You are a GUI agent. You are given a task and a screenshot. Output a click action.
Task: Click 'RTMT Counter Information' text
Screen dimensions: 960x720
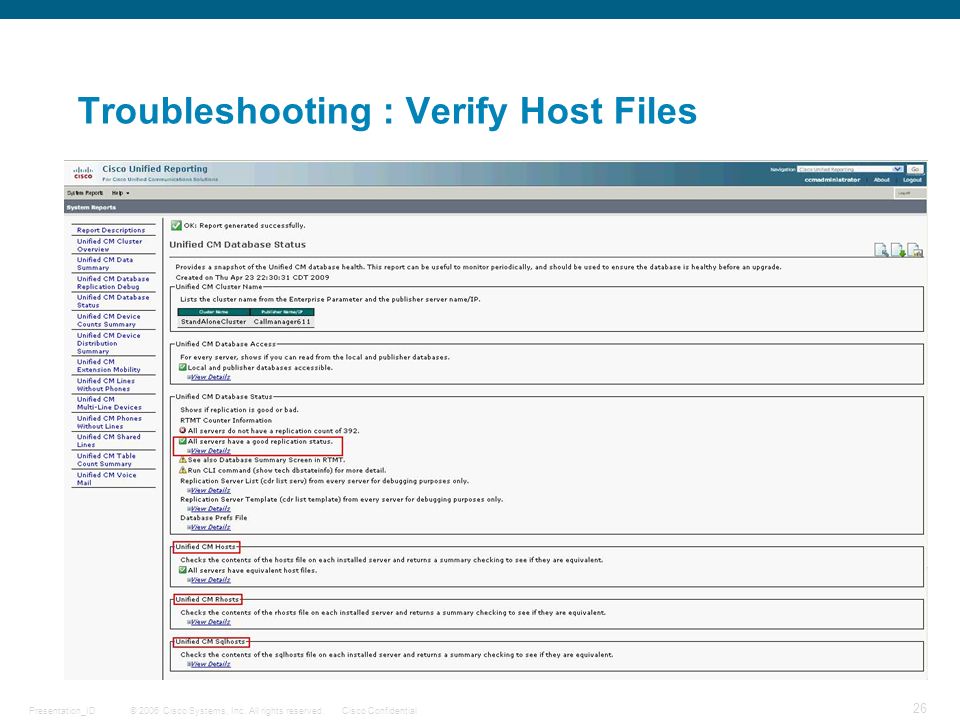[x=226, y=420]
